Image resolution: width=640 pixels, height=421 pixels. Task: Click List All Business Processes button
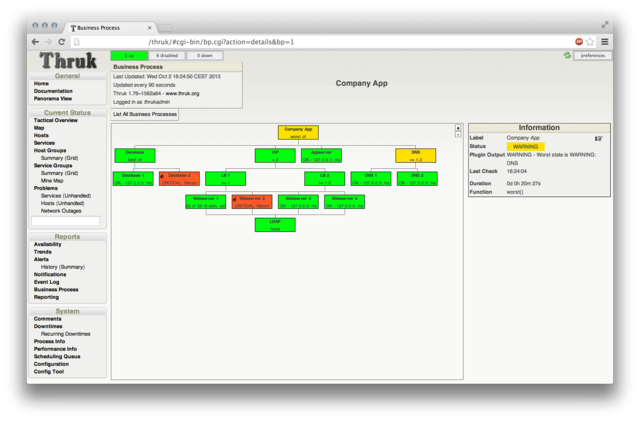pos(144,115)
